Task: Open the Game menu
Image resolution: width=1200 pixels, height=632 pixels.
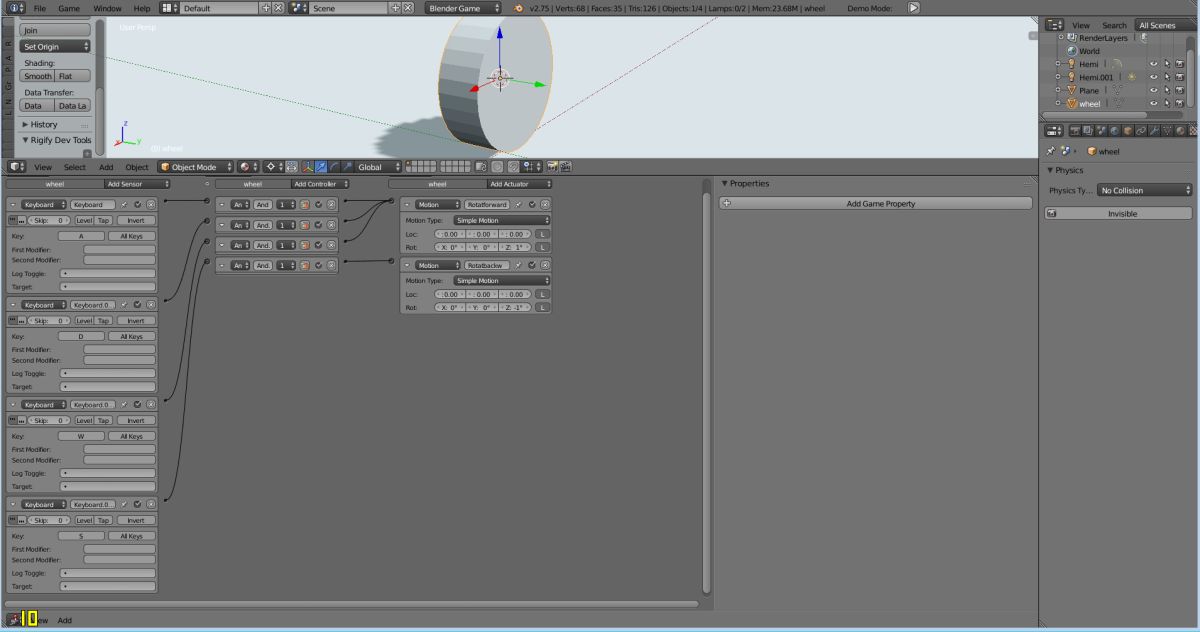Action: [x=69, y=7]
